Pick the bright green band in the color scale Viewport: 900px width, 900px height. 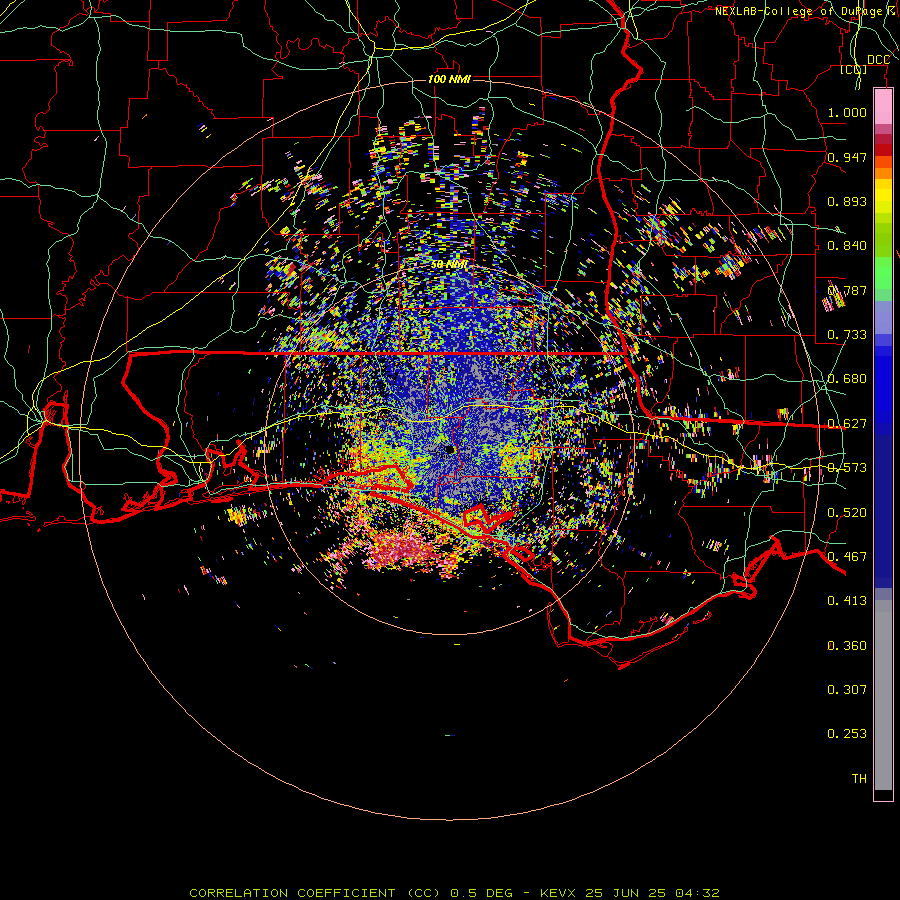click(x=883, y=273)
